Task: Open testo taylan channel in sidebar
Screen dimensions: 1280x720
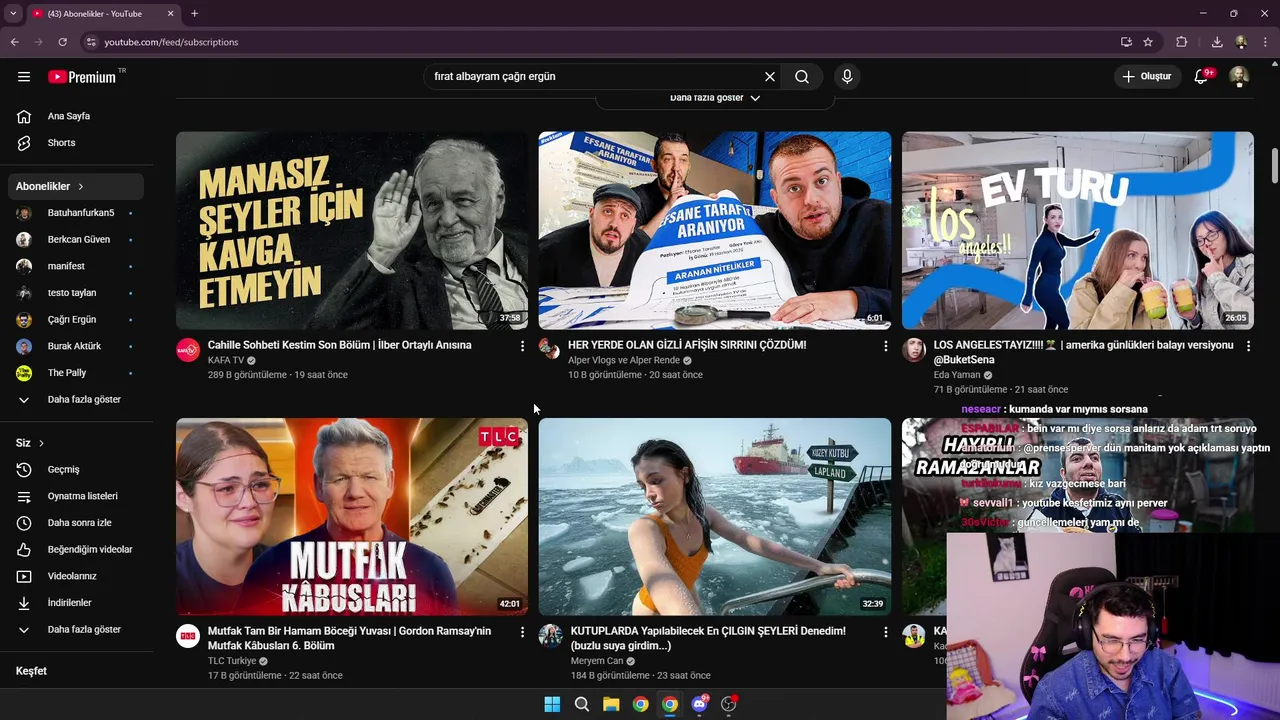Action: coord(78,293)
